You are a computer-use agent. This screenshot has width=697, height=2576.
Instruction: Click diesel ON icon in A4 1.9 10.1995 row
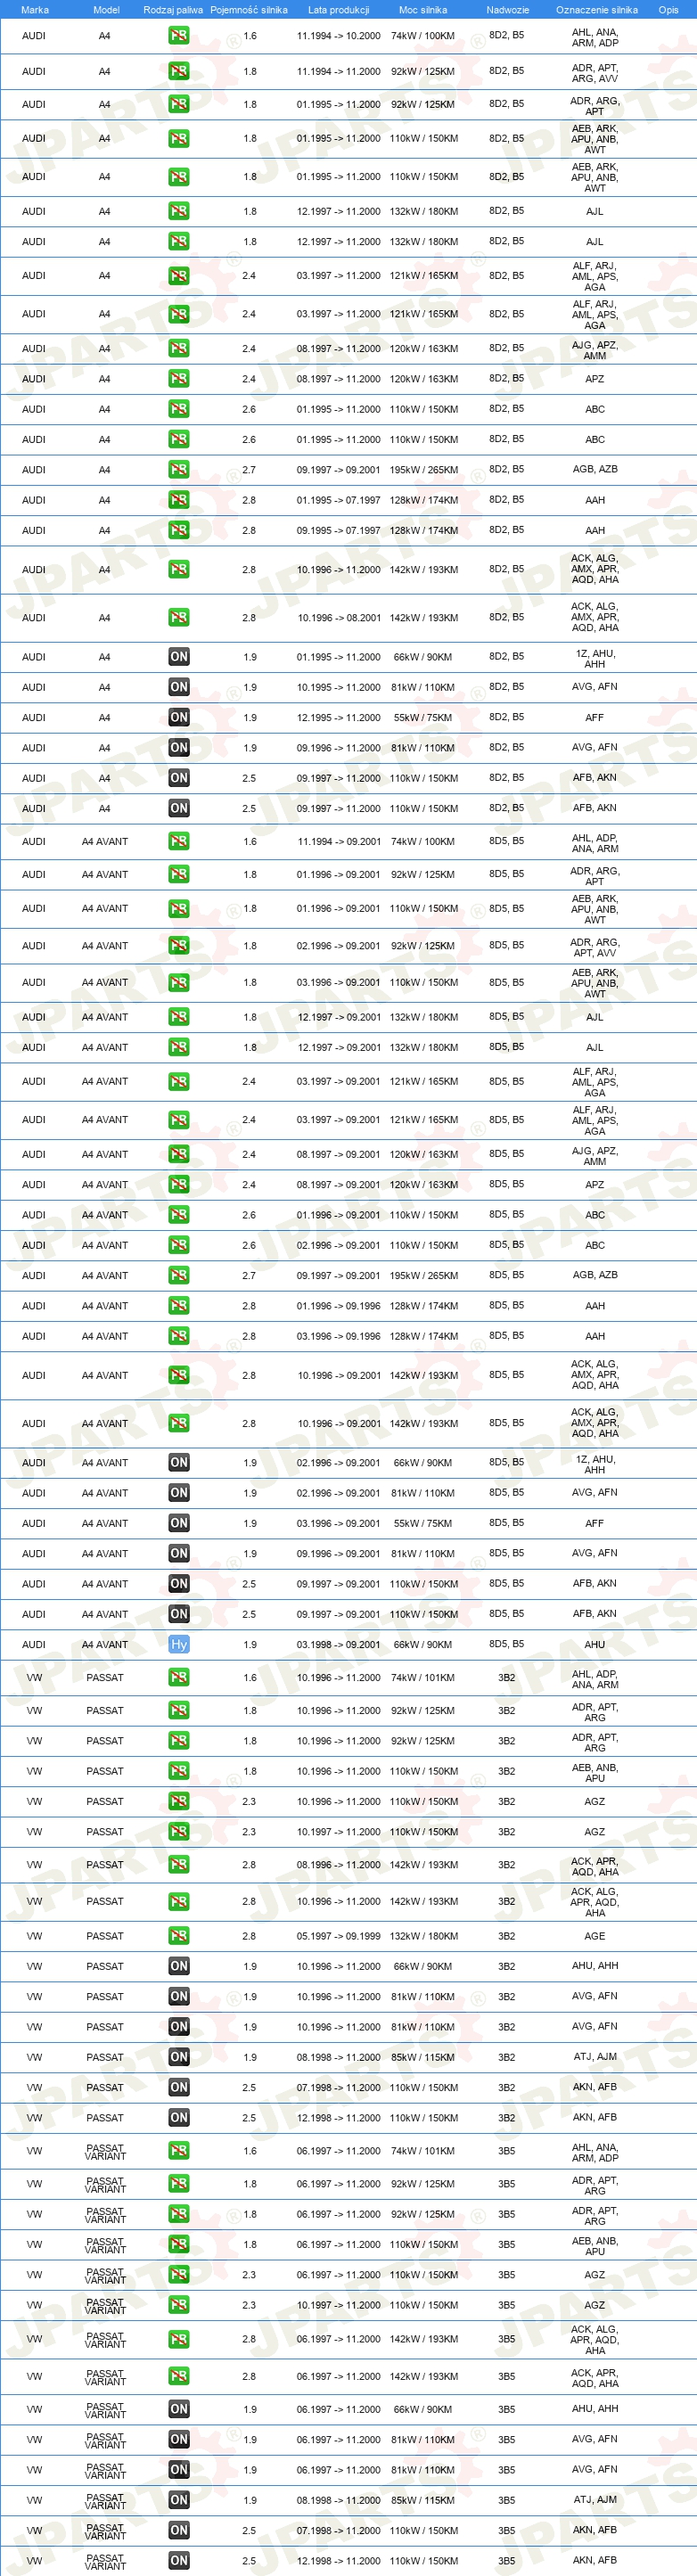[178, 687]
